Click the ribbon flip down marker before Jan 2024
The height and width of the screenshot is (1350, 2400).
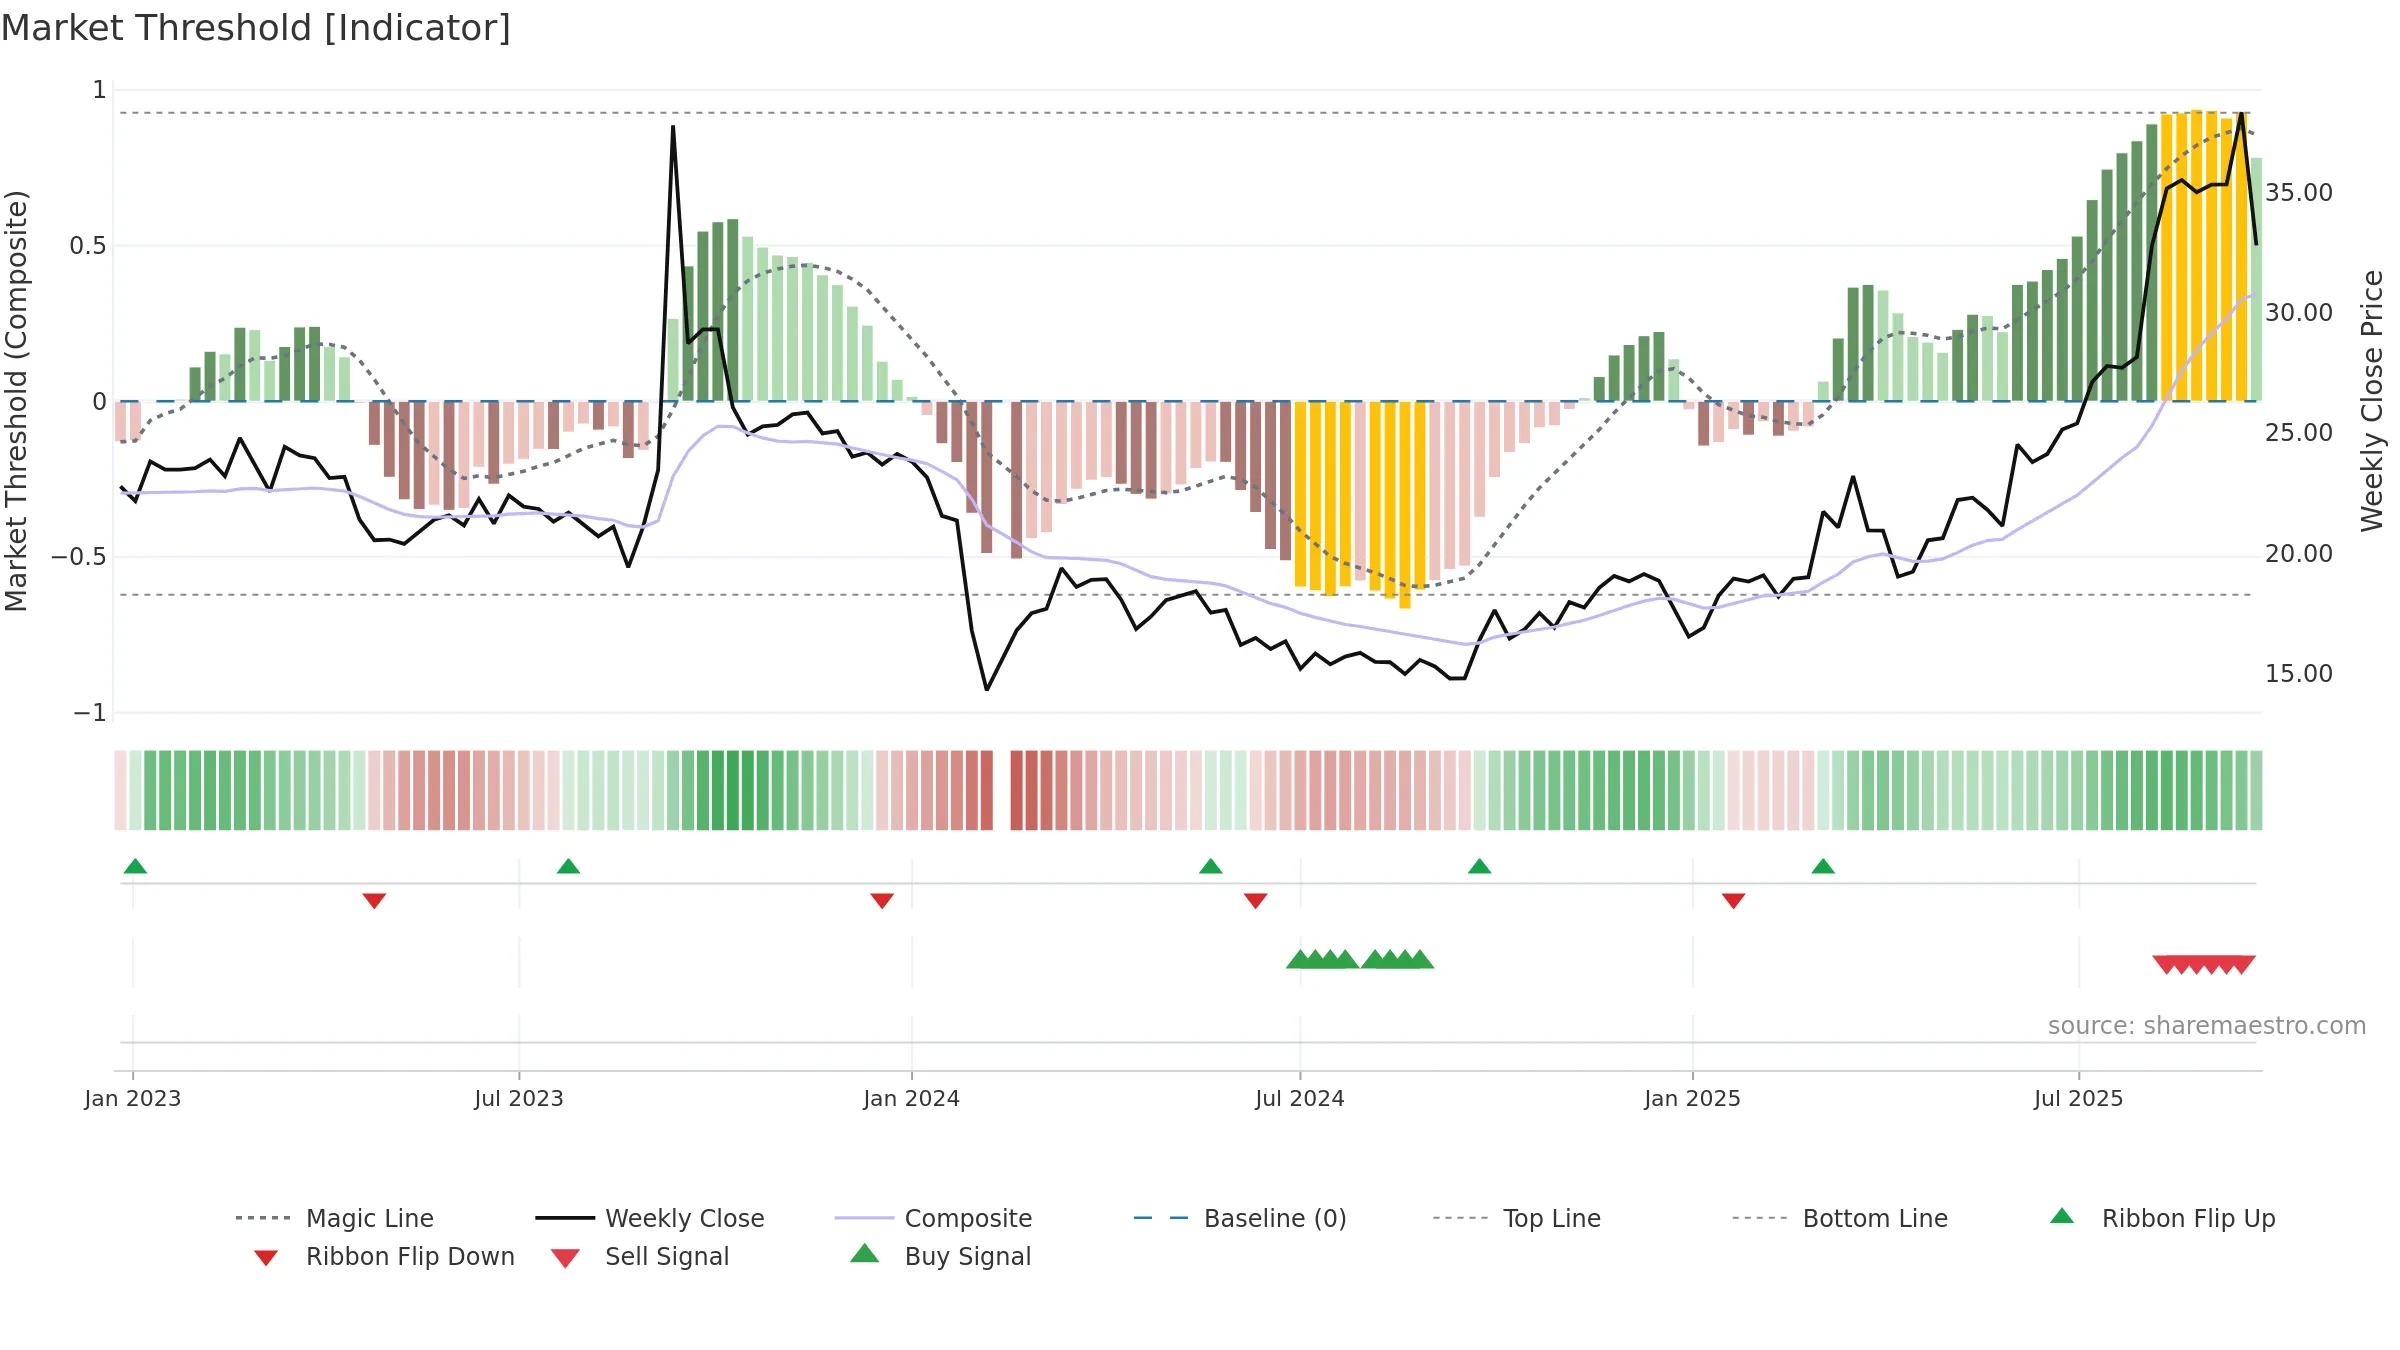(882, 901)
